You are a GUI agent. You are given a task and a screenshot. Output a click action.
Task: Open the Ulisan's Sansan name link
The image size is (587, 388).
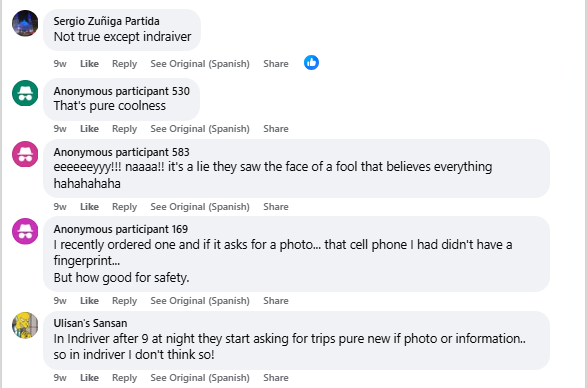click(90, 323)
